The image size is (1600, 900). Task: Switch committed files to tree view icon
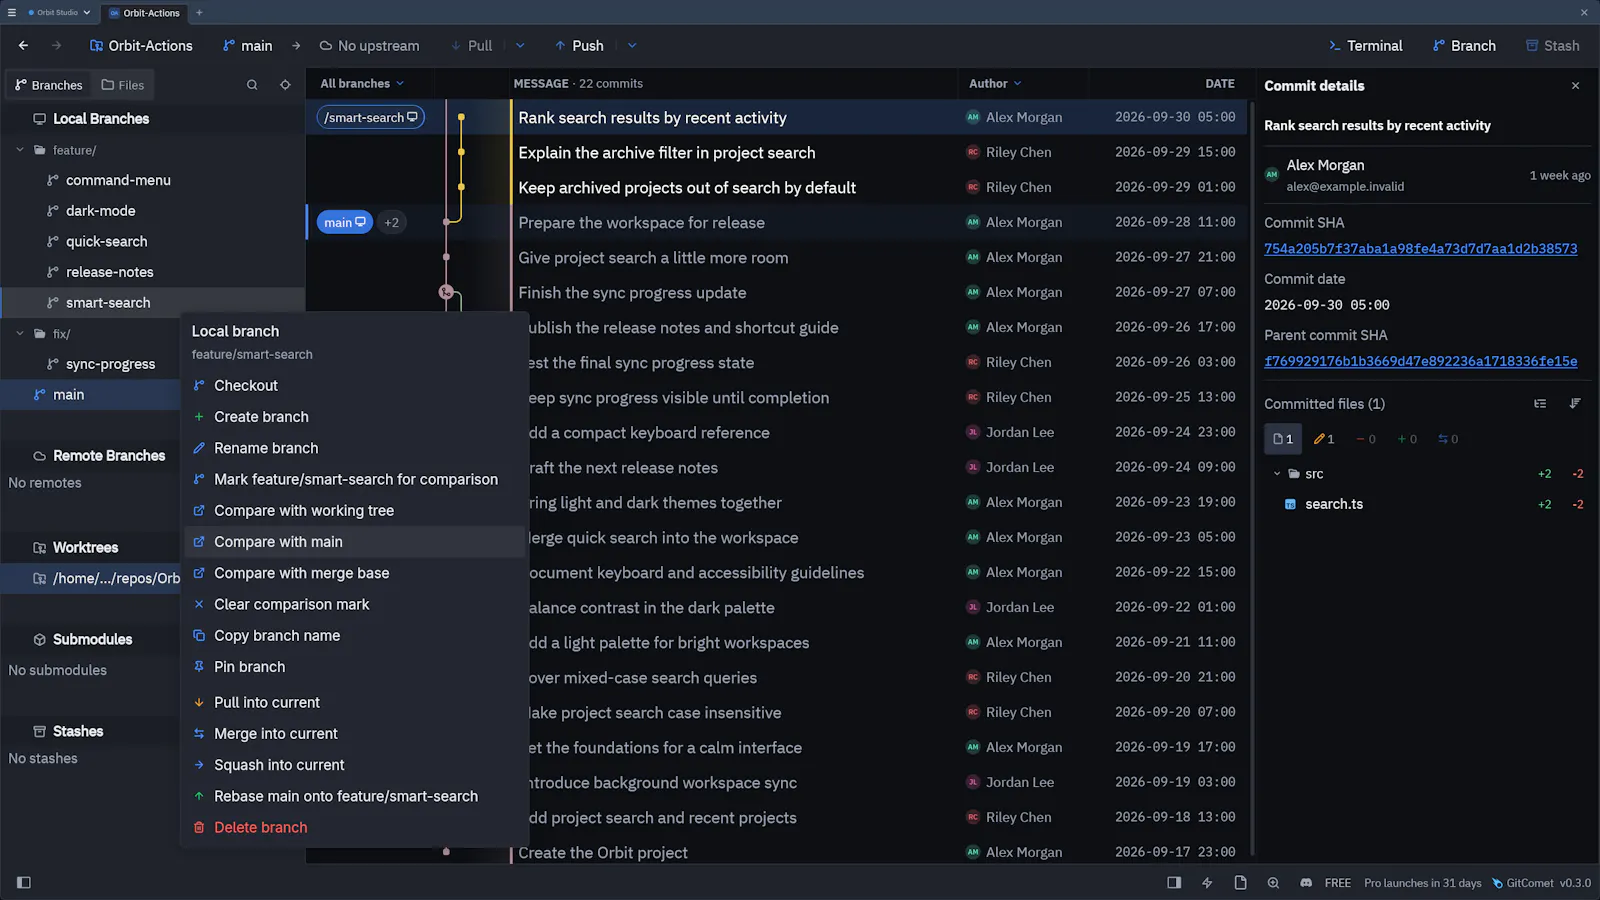tap(1540, 404)
